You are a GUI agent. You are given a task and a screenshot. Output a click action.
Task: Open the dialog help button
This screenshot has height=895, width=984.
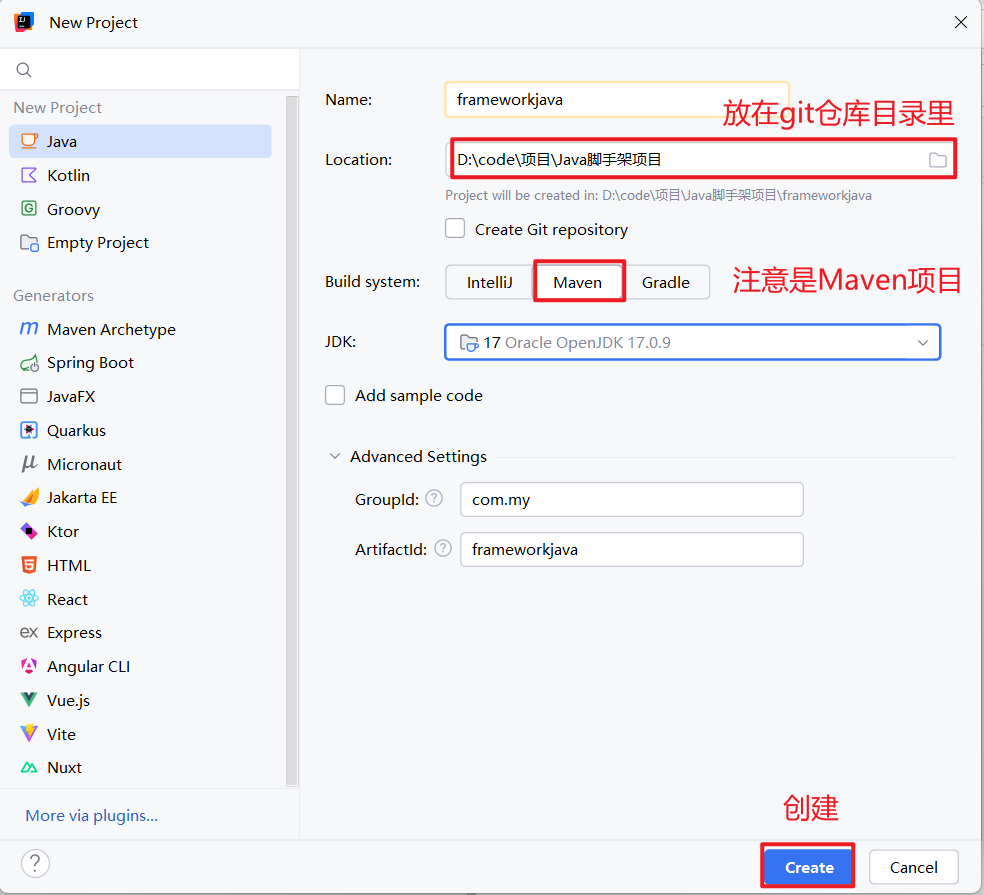[35, 863]
